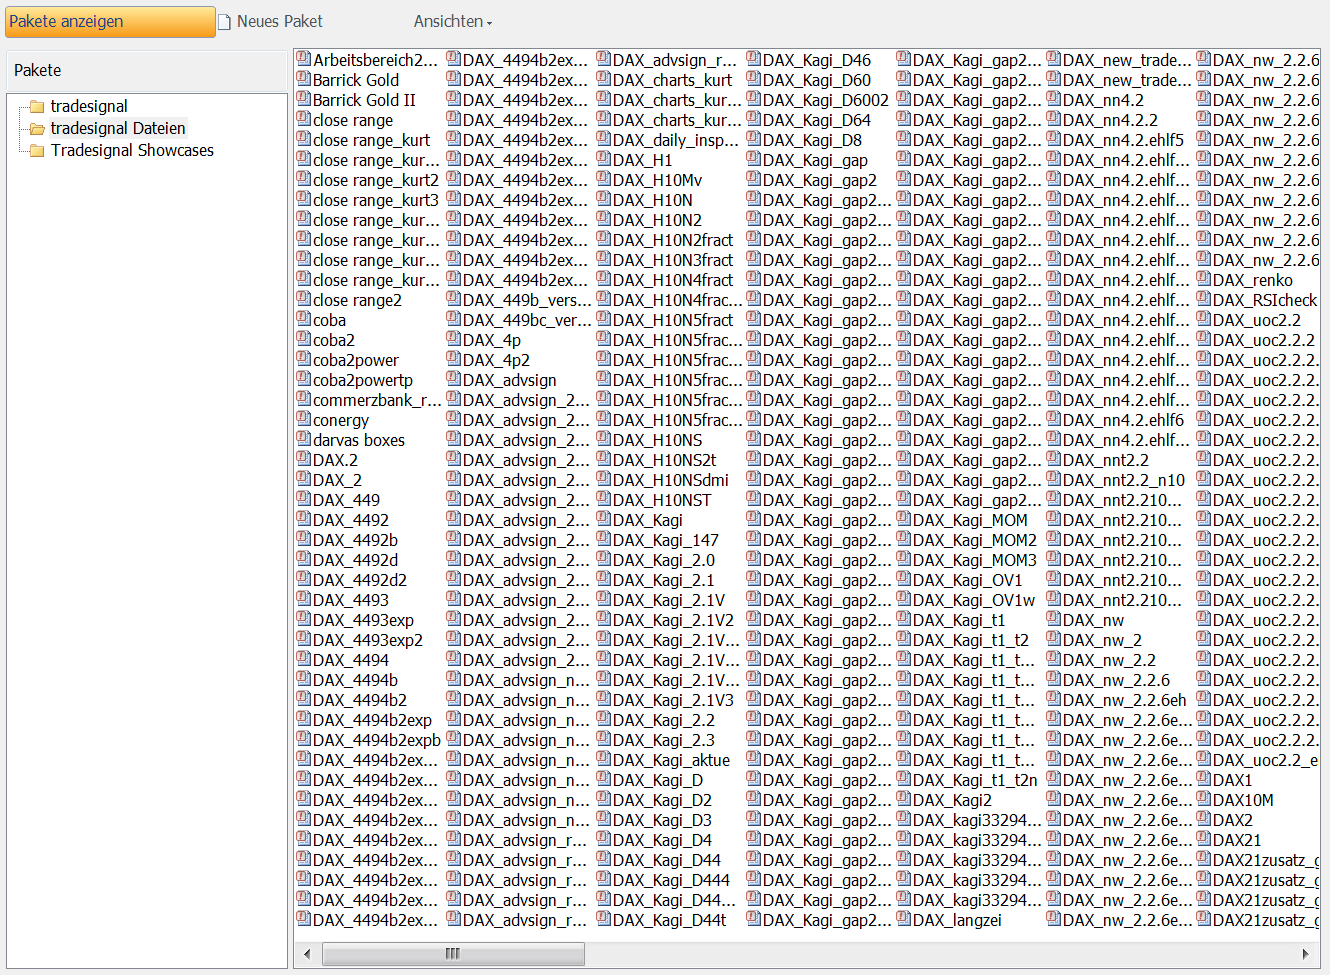Screen dimensions: 1330x975
Task: Click the DAX_Kagi_D46 entry
Action: pyautogui.click(x=817, y=60)
